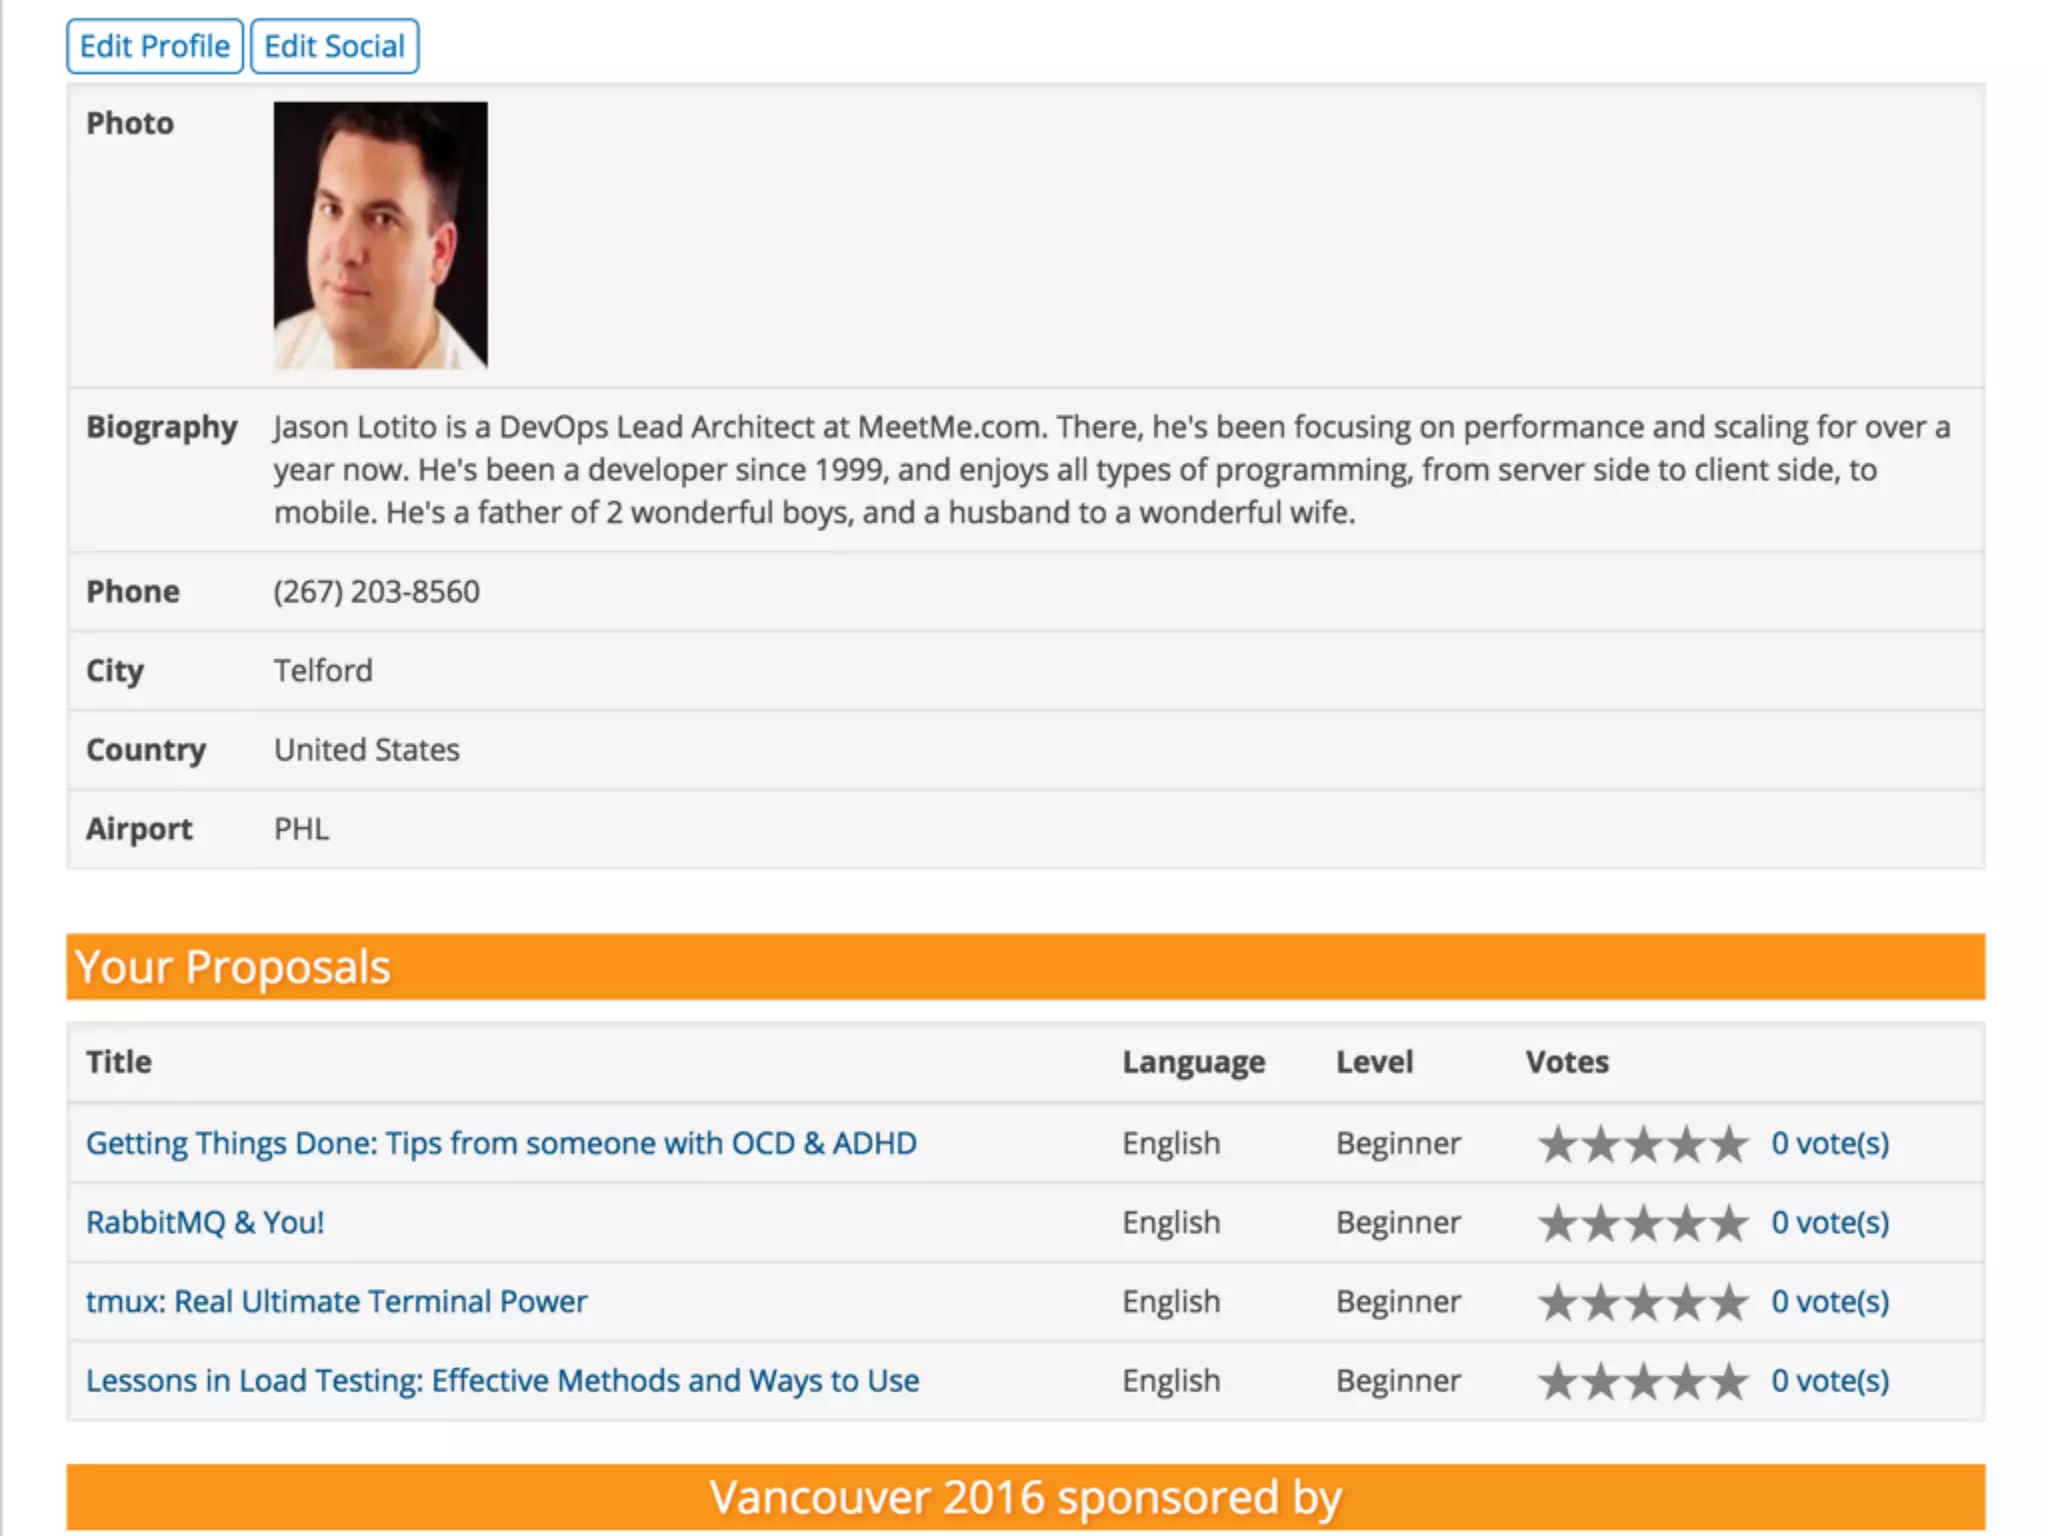Open the RabbitMQ & You! proposal

[205, 1222]
